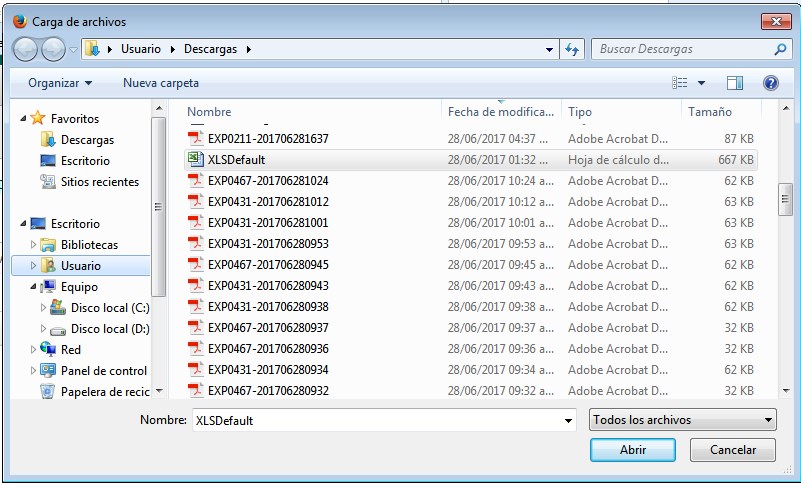Click the back navigation arrow button
This screenshot has height=483, width=801.
(x=26, y=49)
